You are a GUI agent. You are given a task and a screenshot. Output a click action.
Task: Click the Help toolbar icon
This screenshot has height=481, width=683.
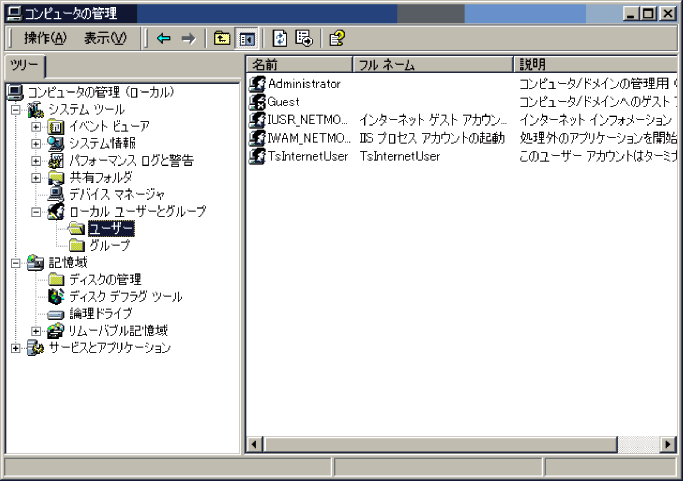(x=337, y=38)
